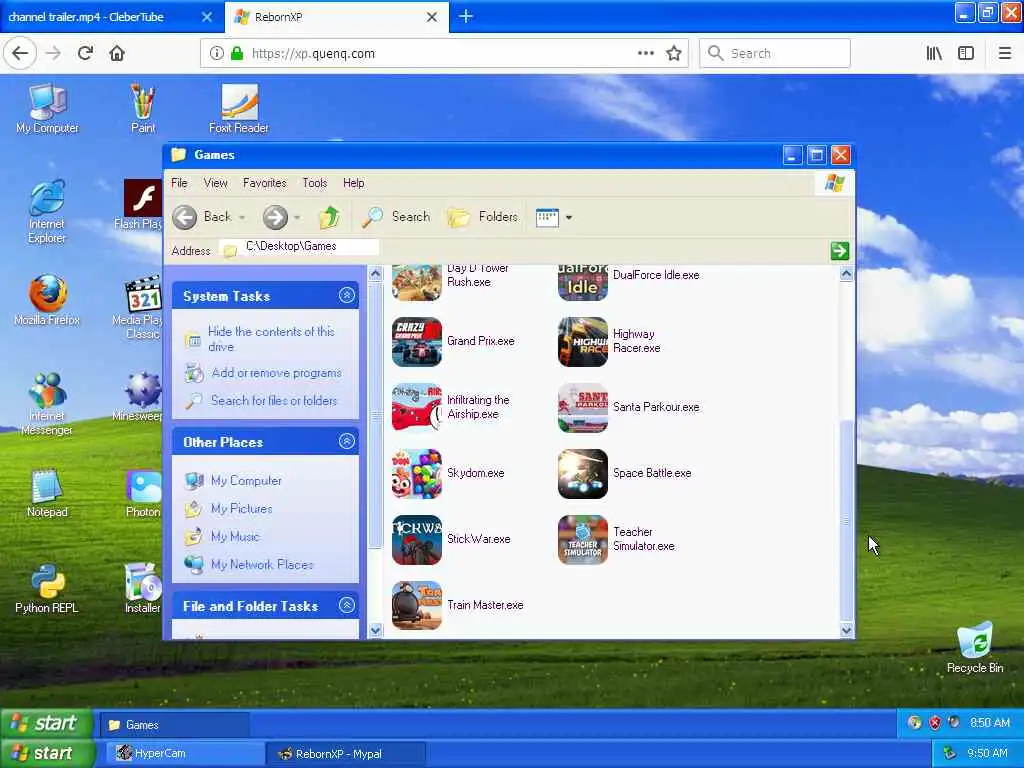This screenshot has height=768, width=1024.
Task: Click the file list scroll up arrow
Action: point(846,274)
